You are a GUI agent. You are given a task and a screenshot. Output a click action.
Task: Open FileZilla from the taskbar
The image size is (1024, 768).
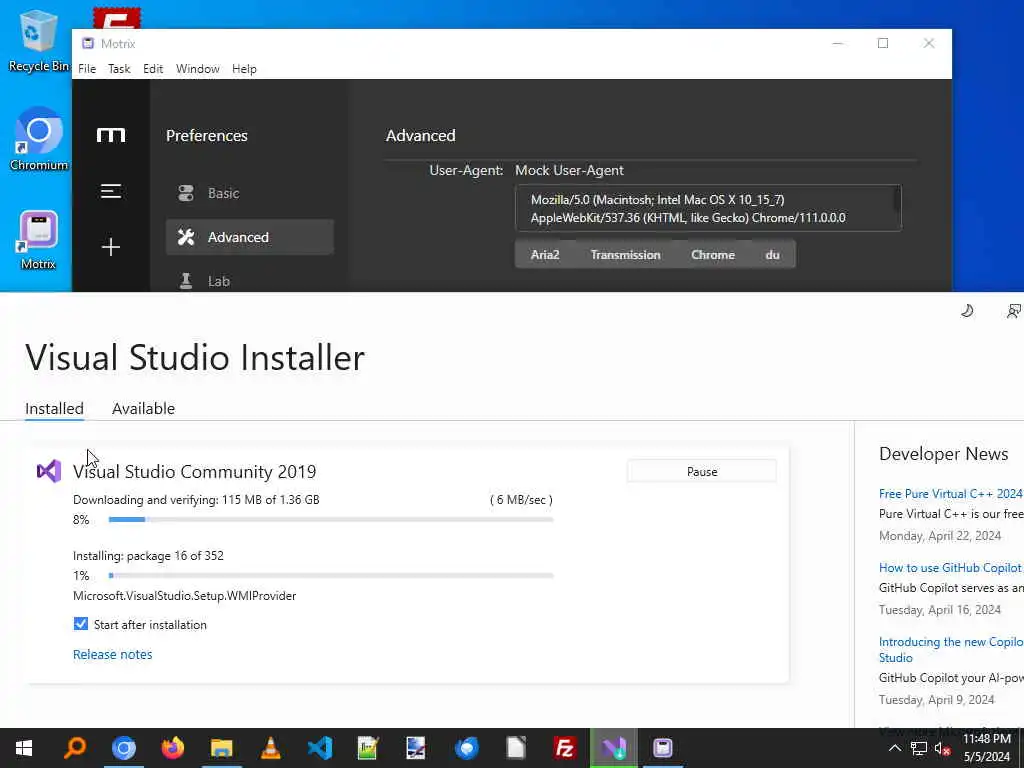(564, 748)
